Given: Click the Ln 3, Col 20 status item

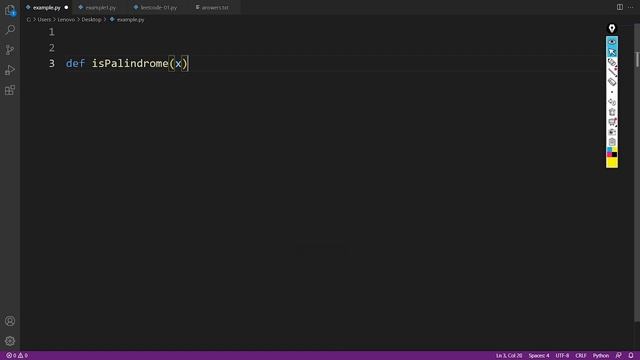Looking at the screenshot, I should (x=509, y=356).
